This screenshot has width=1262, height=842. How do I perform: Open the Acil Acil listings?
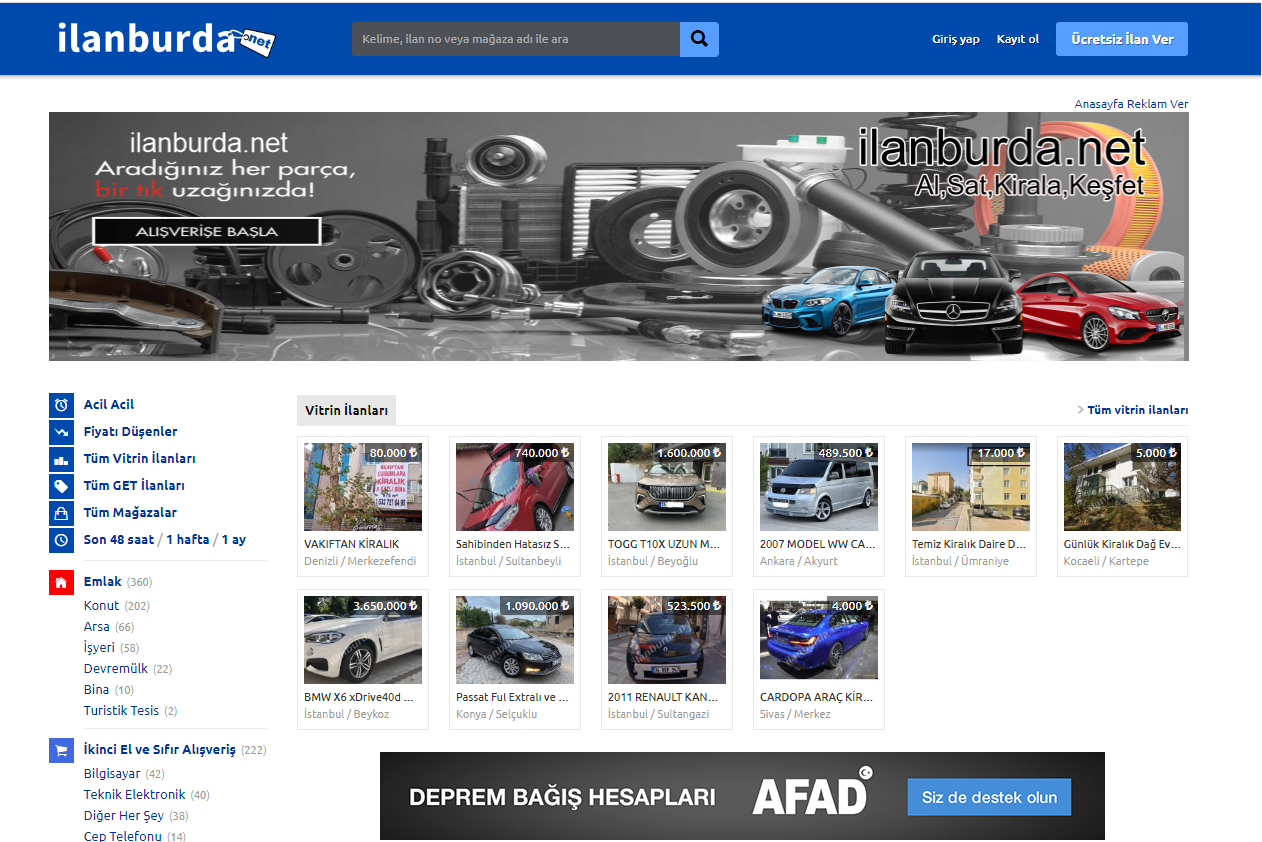[x=109, y=405]
